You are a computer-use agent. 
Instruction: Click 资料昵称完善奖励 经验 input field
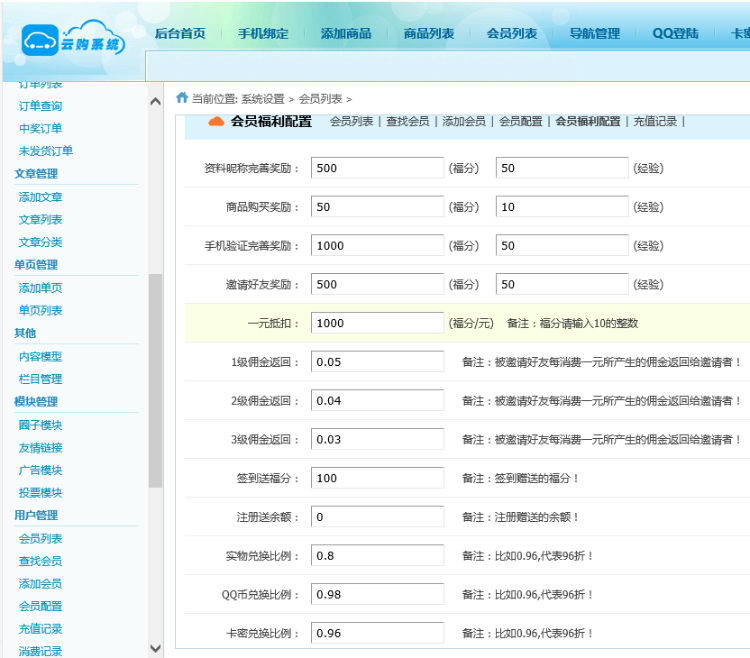click(x=562, y=168)
